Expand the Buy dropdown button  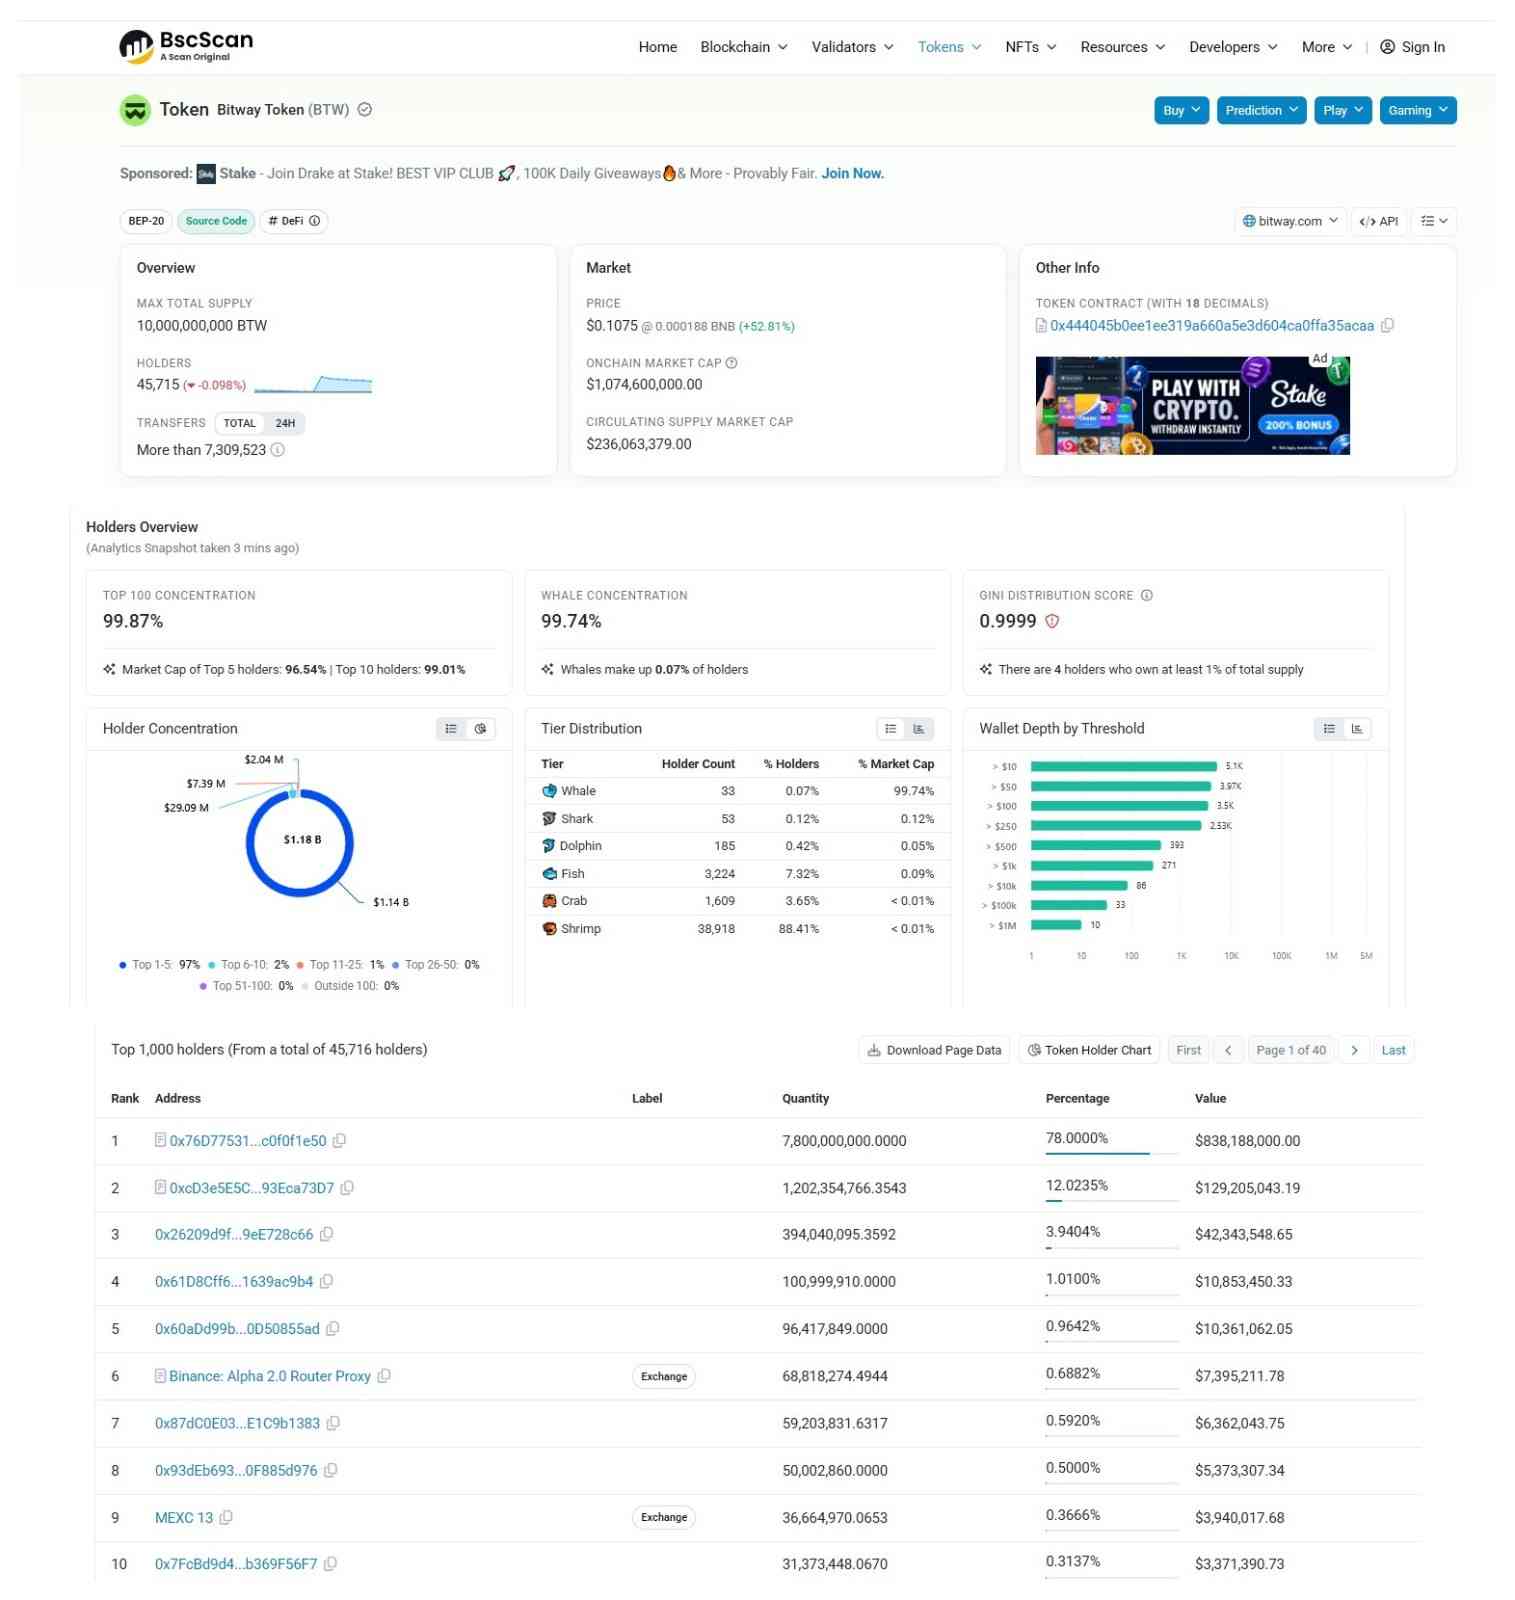tap(1181, 111)
